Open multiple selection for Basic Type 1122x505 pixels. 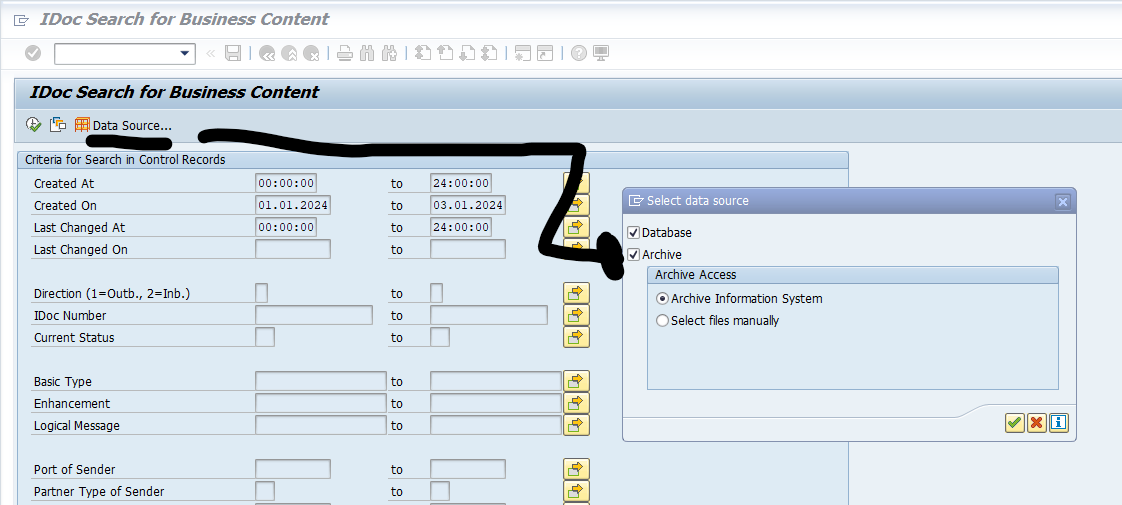click(x=576, y=381)
